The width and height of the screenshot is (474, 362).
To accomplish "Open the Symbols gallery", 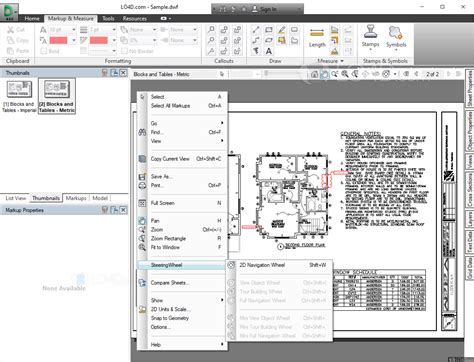I will [x=396, y=38].
